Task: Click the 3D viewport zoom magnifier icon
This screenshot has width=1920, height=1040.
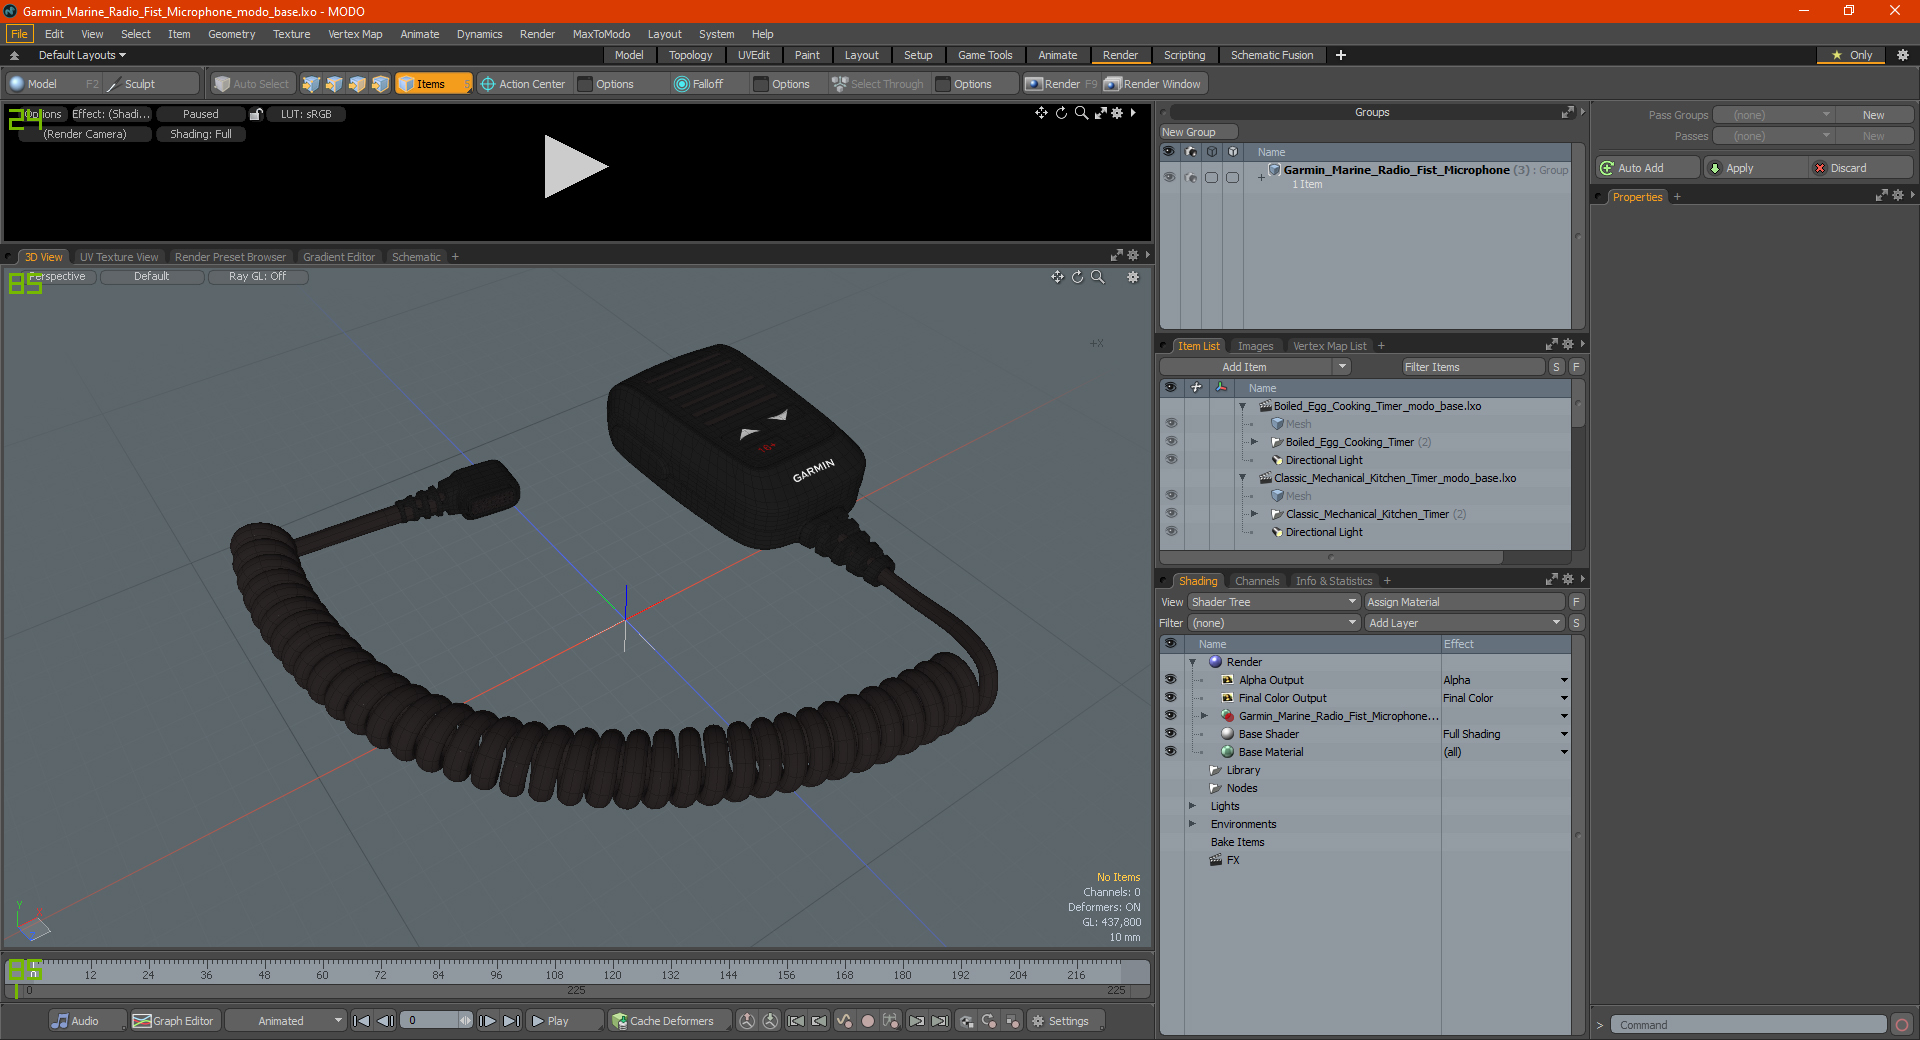Action: 1098,277
